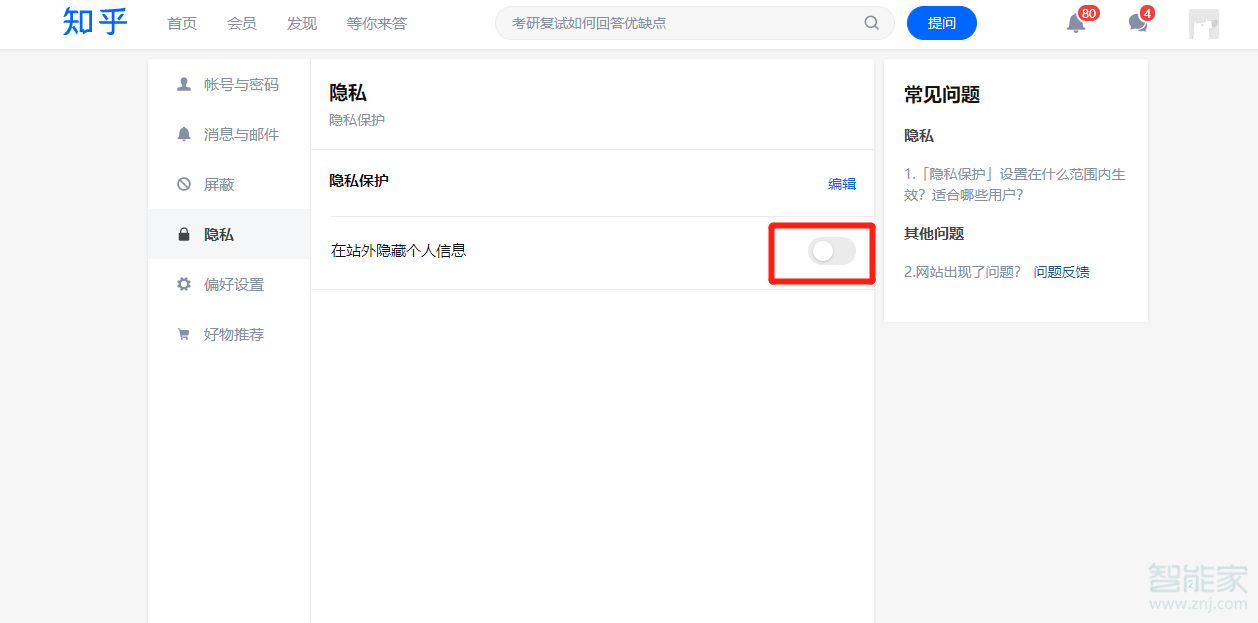1258x623 pixels.
Task: Click the Zhihu logo
Action: [93, 23]
